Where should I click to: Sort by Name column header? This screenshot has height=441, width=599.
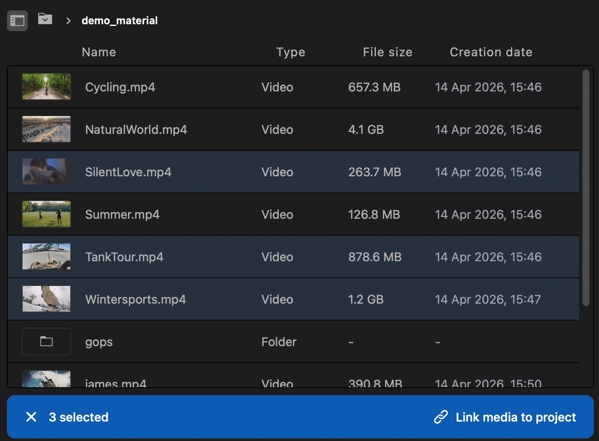(x=99, y=52)
